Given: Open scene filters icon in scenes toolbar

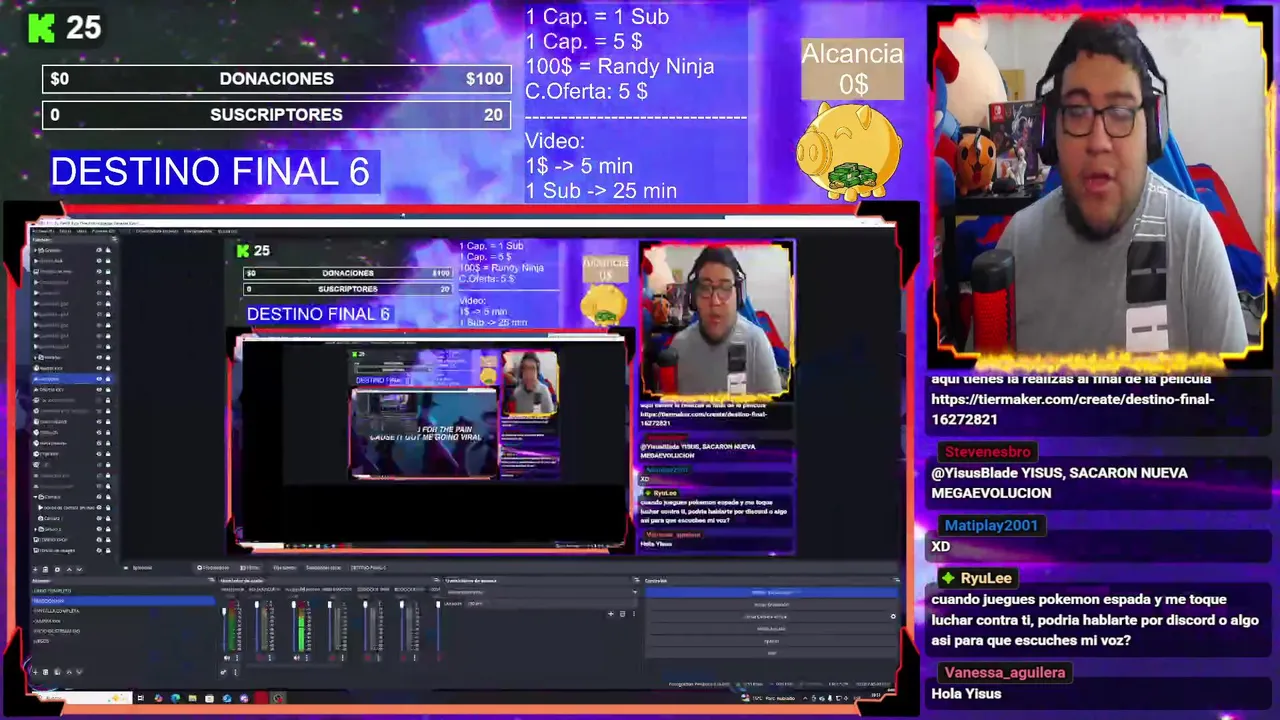Looking at the screenshot, I should (x=57, y=672).
